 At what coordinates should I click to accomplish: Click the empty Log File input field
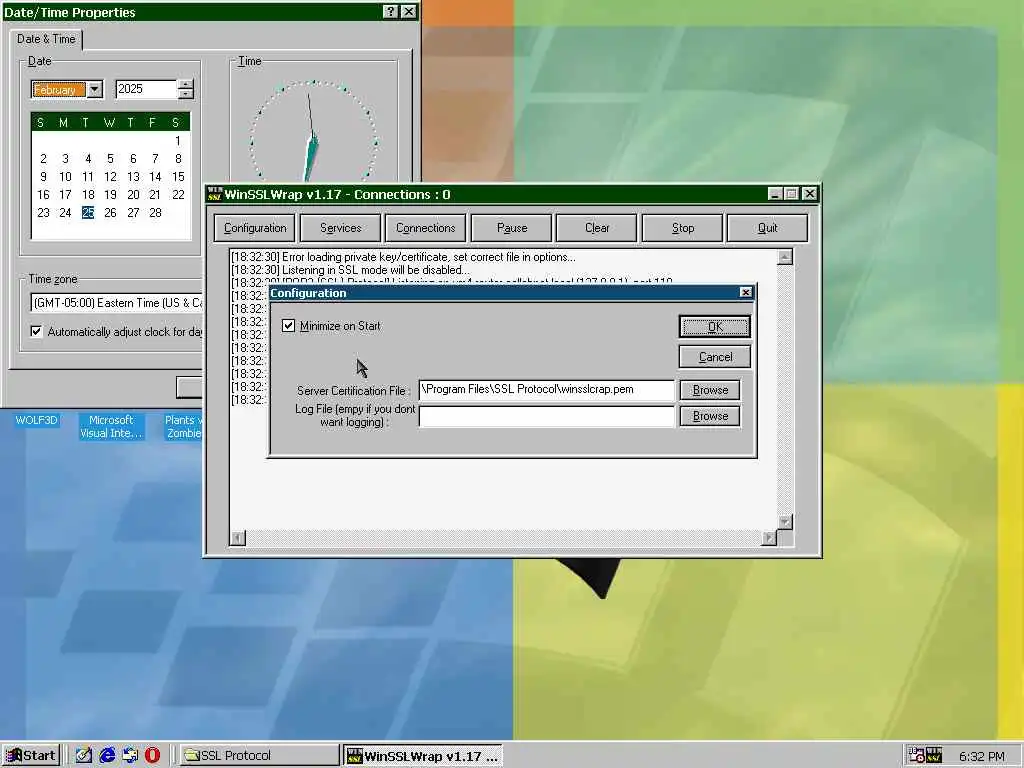(x=547, y=416)
